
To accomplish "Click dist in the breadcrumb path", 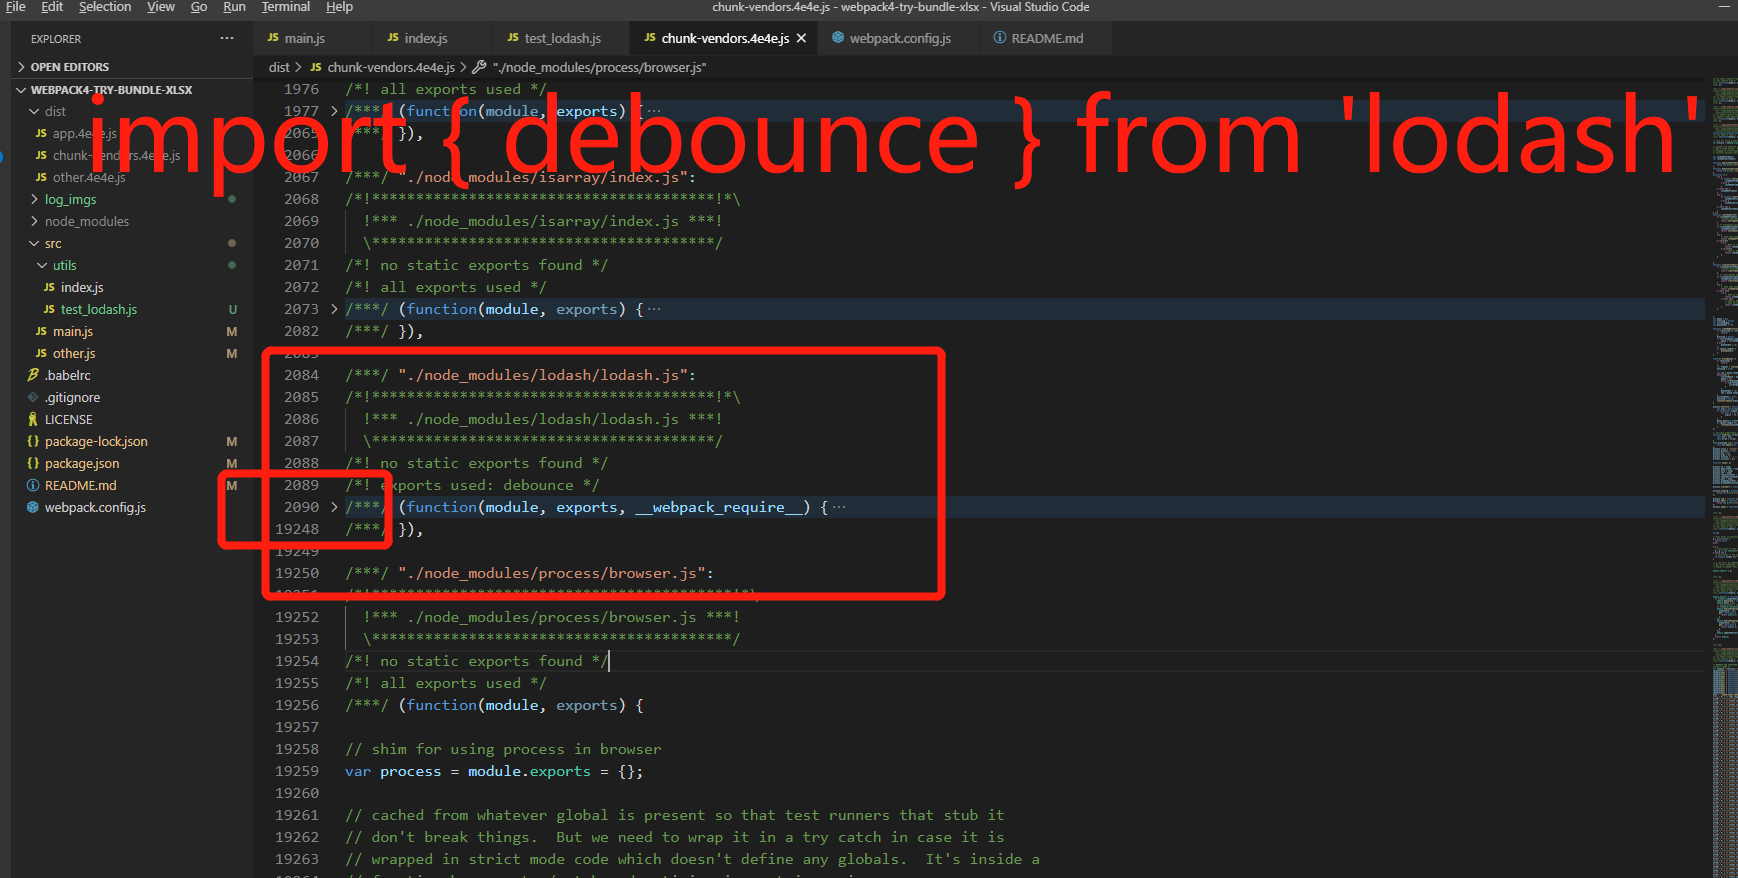I will coord(279,67).
